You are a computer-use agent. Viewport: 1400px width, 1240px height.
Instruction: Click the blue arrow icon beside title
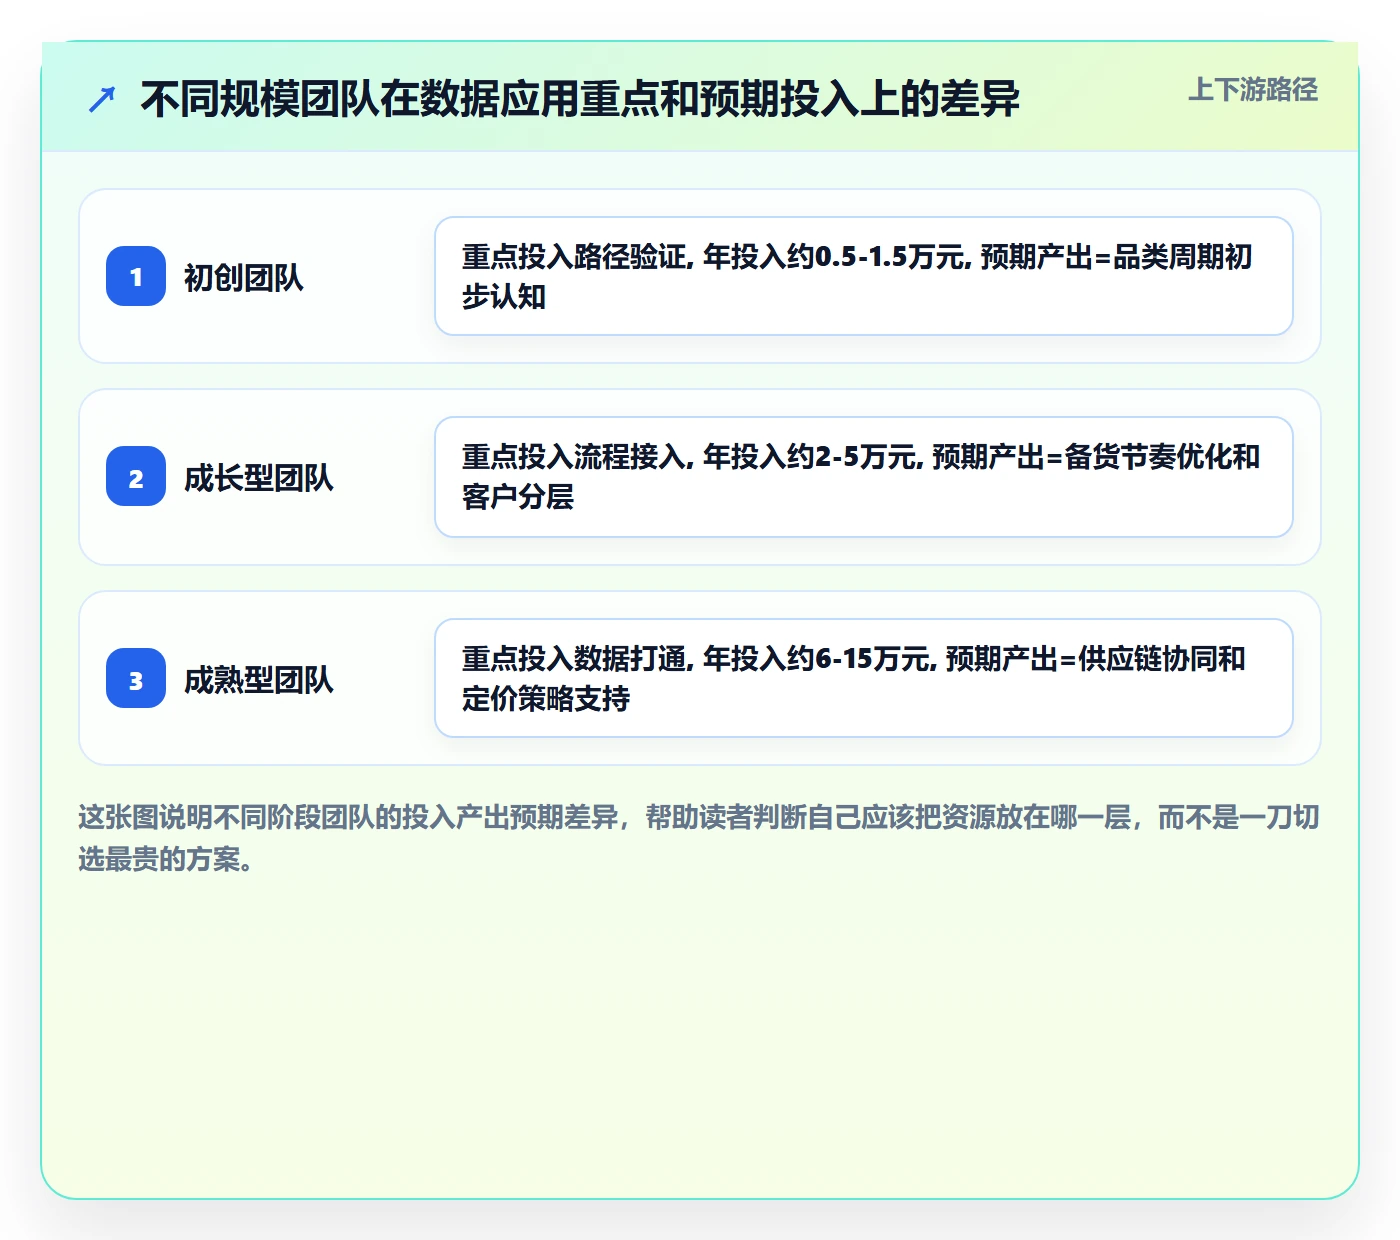102,100
